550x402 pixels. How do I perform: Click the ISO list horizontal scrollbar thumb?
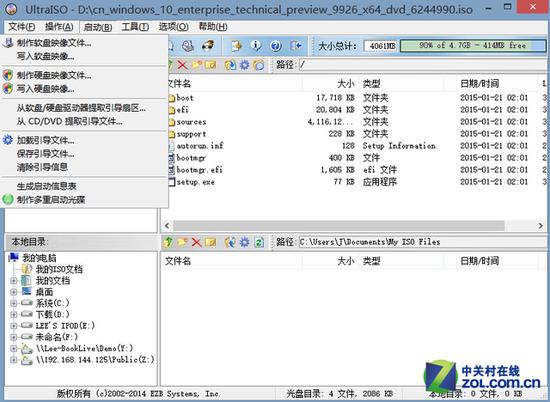point(338,226)
